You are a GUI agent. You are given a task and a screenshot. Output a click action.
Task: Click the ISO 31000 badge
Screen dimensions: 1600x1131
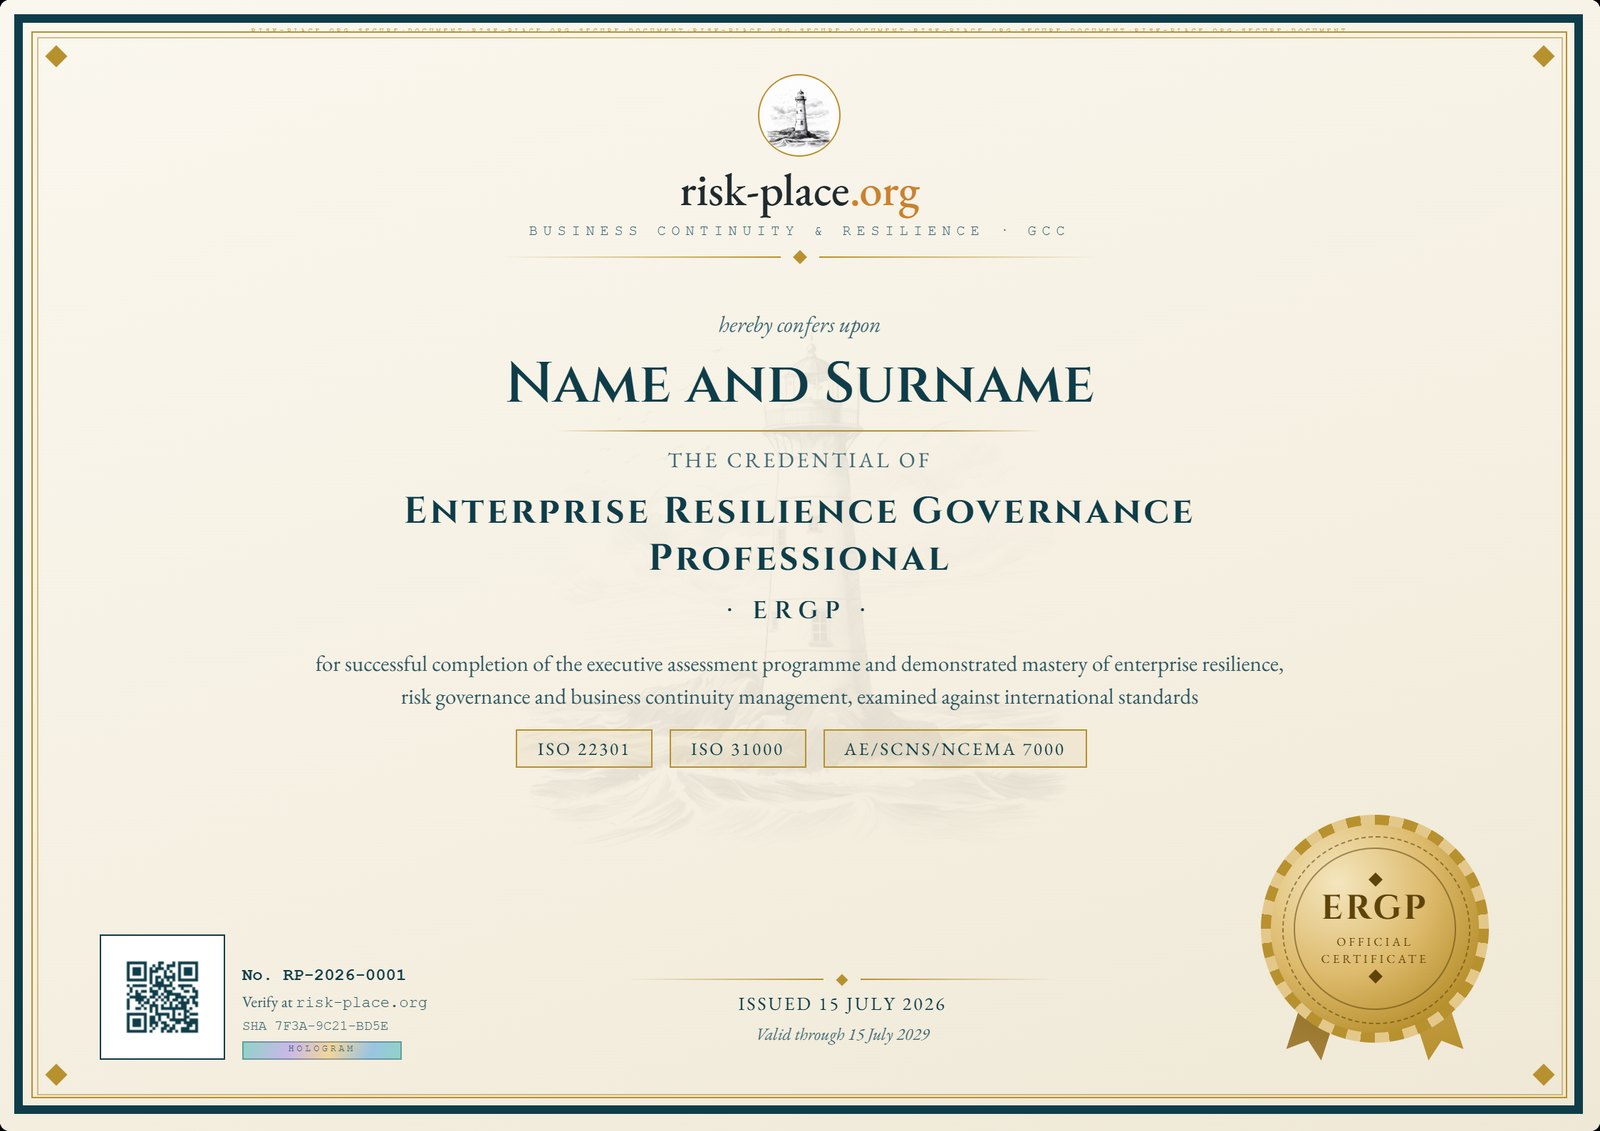coord(737,749)
